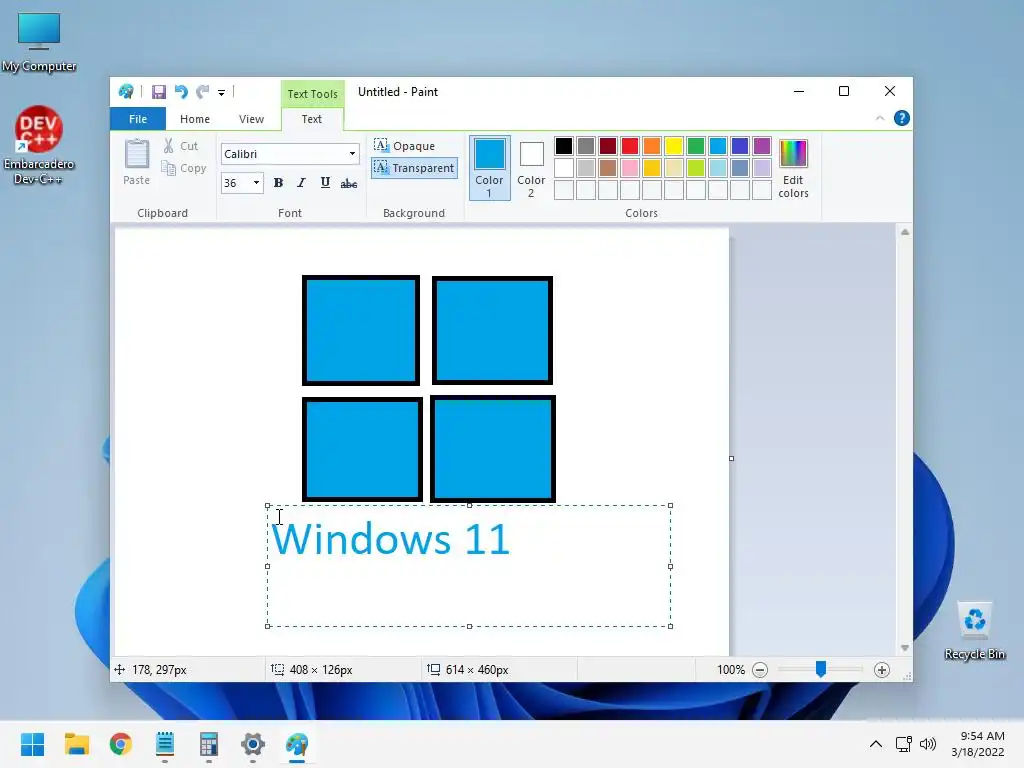Viewport: 1024px width, 768px height.
Task: Click the Redo arrow icon
Action: (x=203, y=92)
